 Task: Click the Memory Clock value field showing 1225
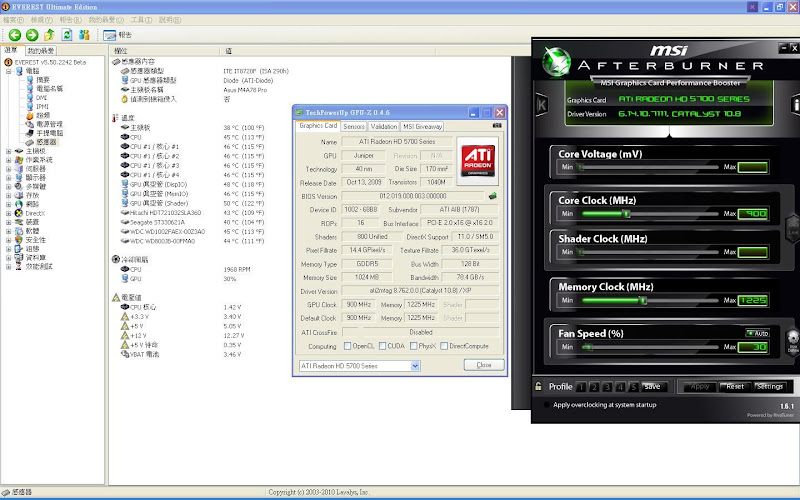click(x=753, y=300)
